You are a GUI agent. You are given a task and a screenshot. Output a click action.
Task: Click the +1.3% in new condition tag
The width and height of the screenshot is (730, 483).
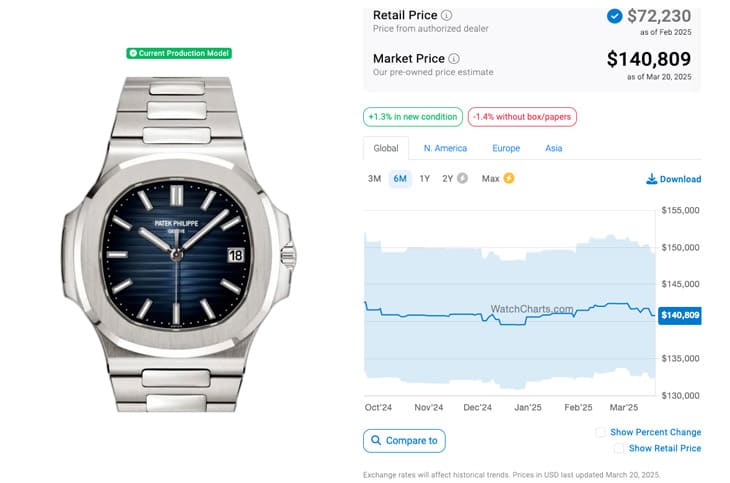(413, 117)
